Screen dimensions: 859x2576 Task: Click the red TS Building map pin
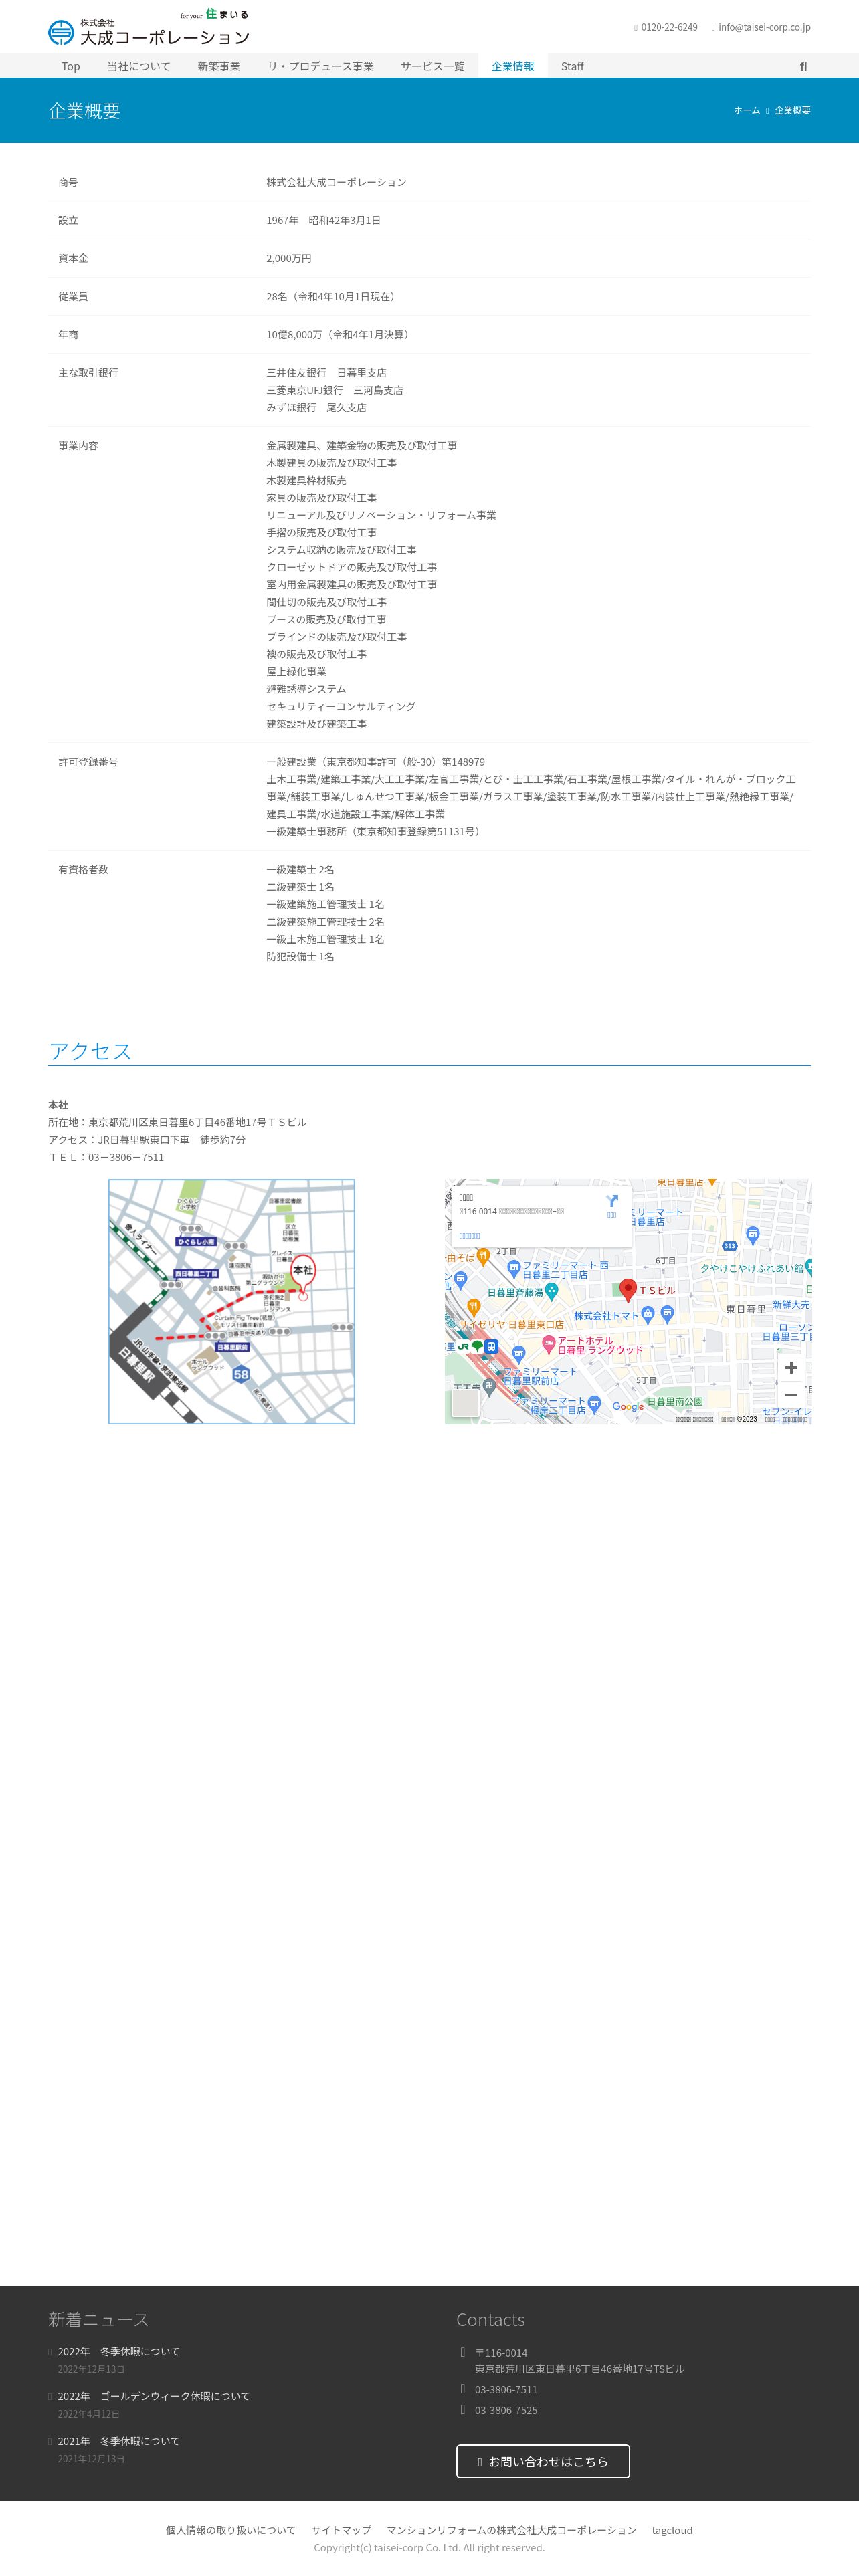click(628, 1290)
